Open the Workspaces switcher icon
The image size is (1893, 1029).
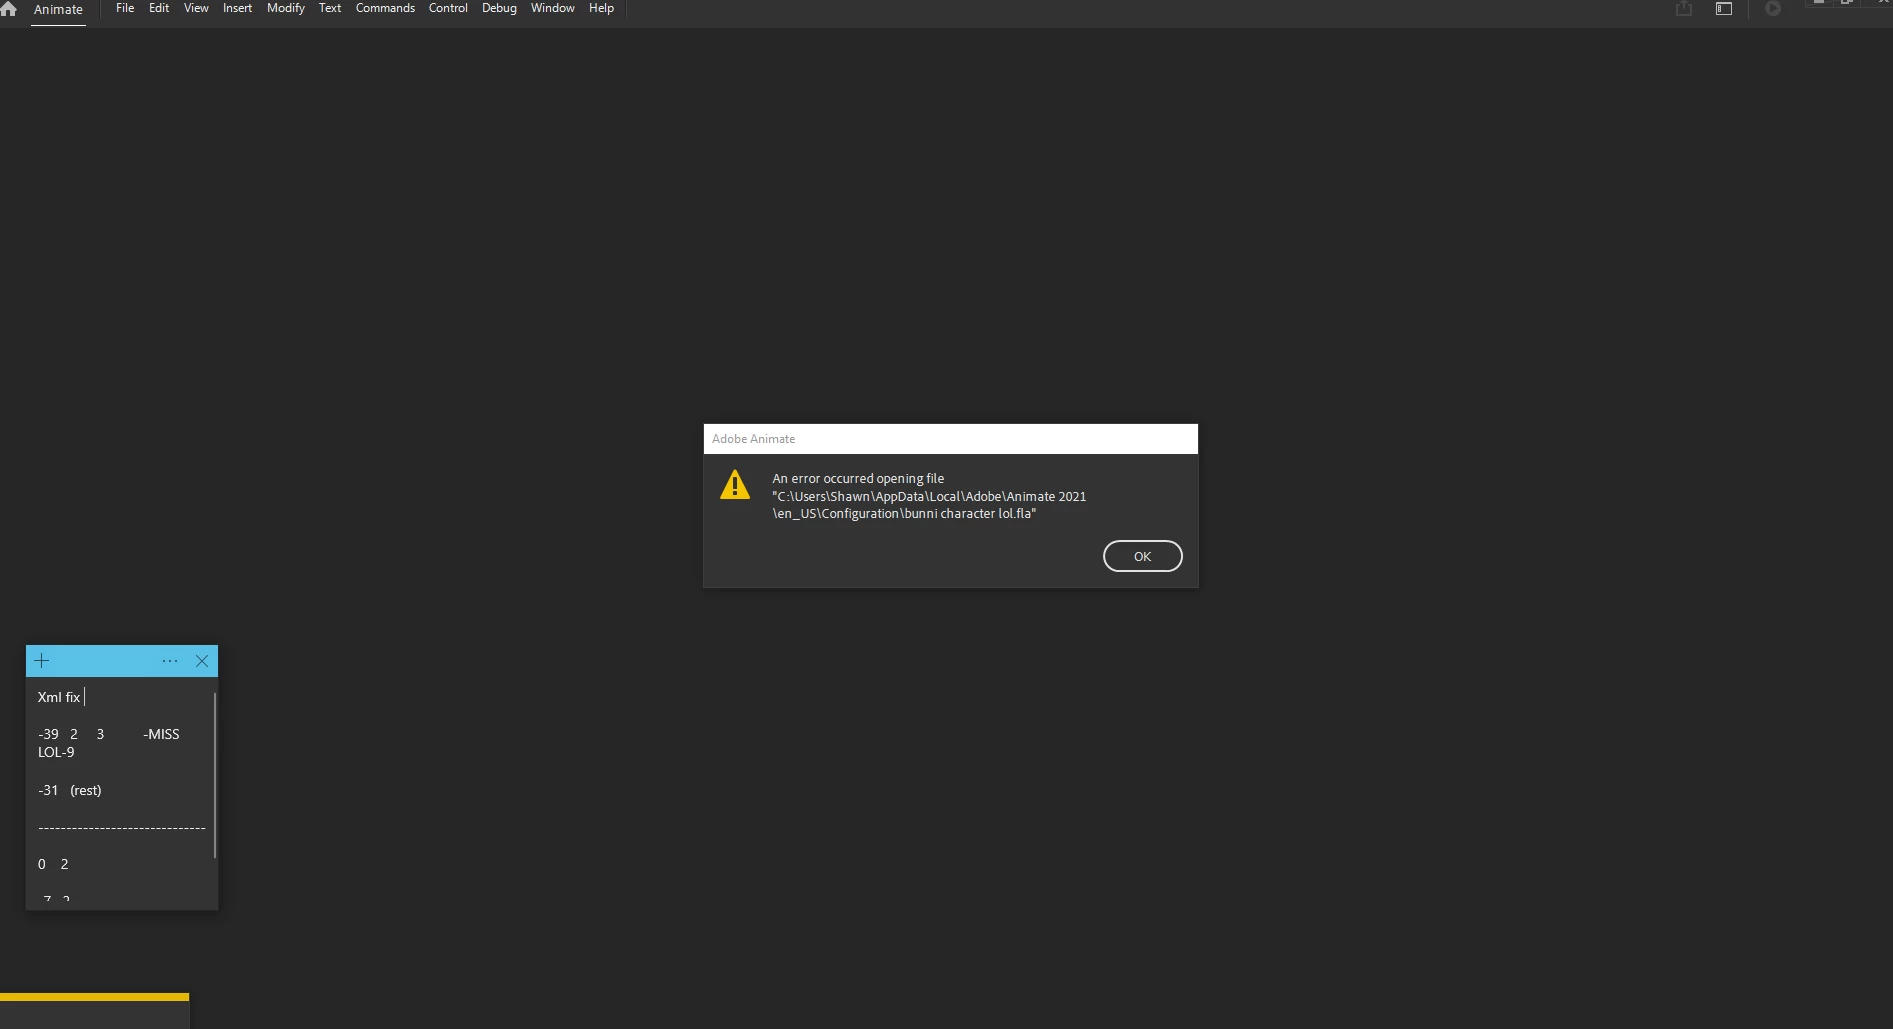(x=1724, y=9)
